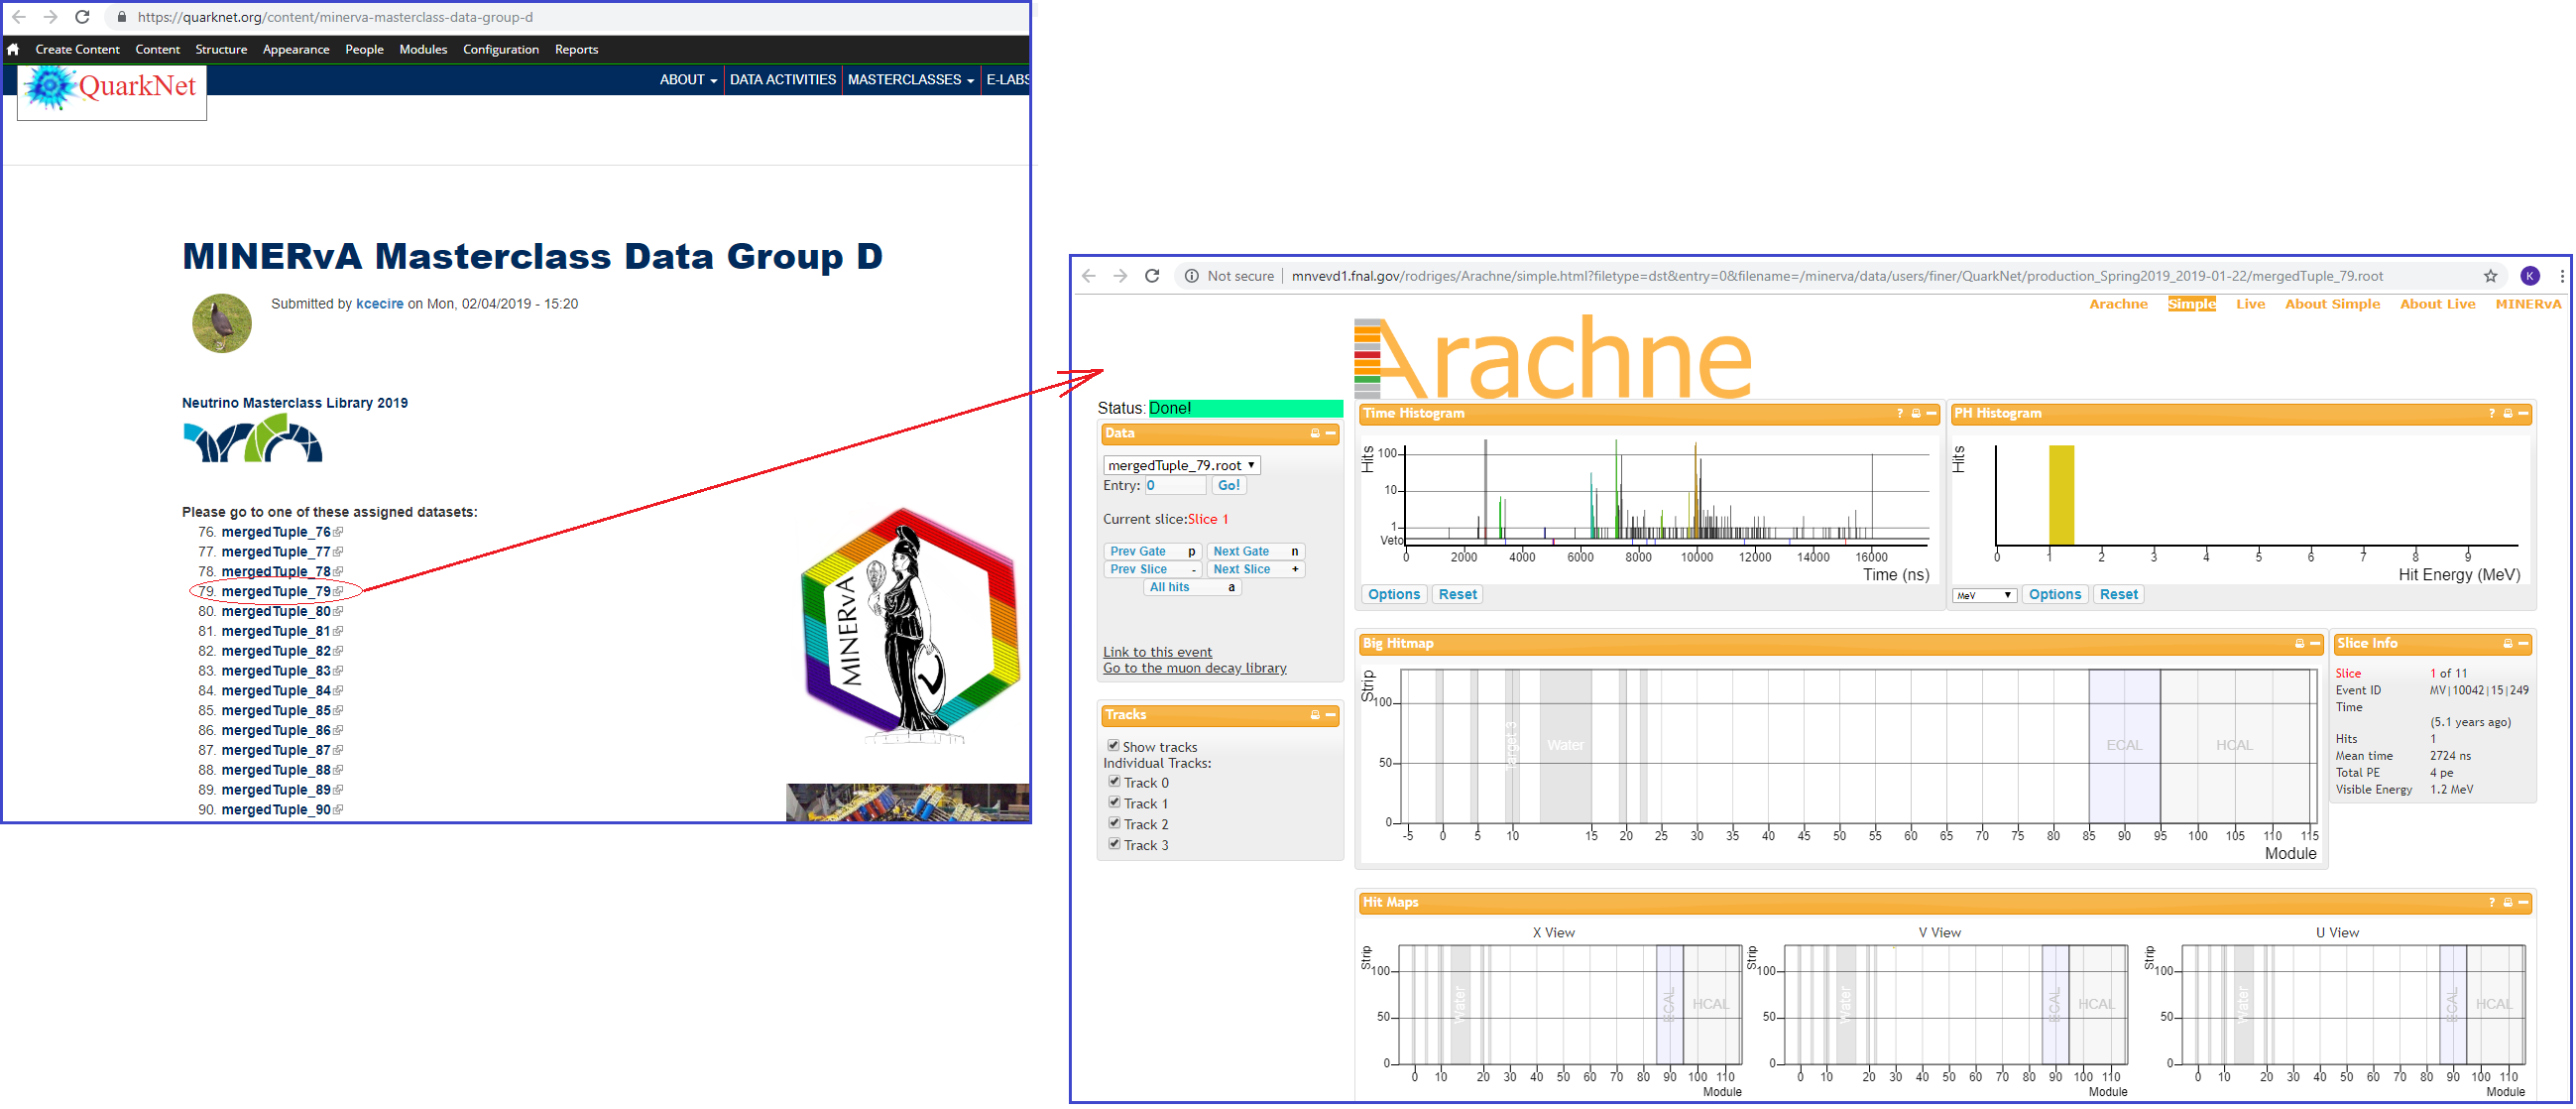This screenshot has width=2576, height=1109.
Task: Click forward arrow in QuarkNet browser window
Action: point(50,17)
